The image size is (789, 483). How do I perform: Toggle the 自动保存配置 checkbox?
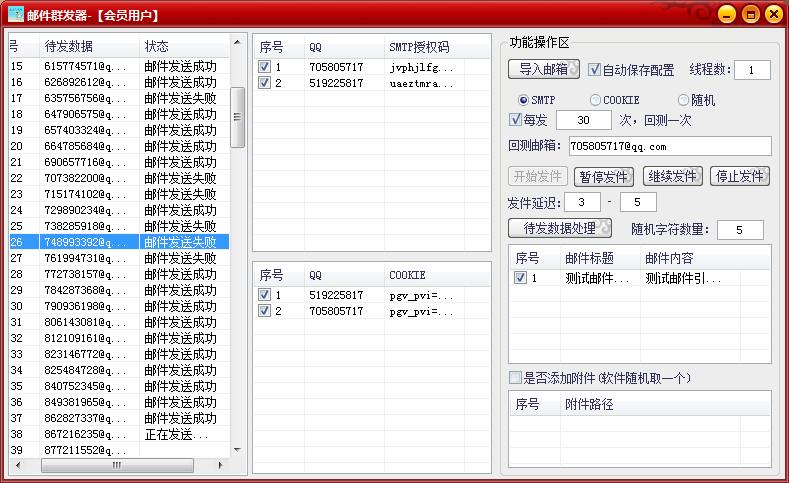[594, 70]
